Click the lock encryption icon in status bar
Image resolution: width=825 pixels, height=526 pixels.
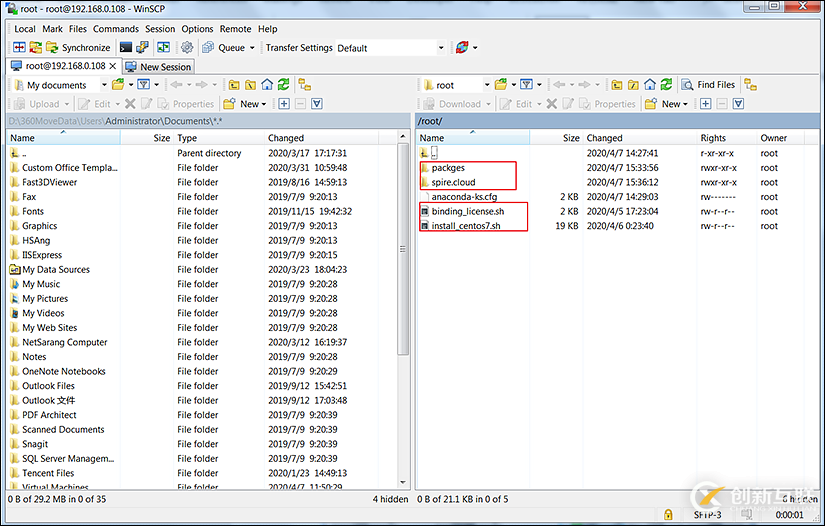pyautogui.click(x=668, y=514)
